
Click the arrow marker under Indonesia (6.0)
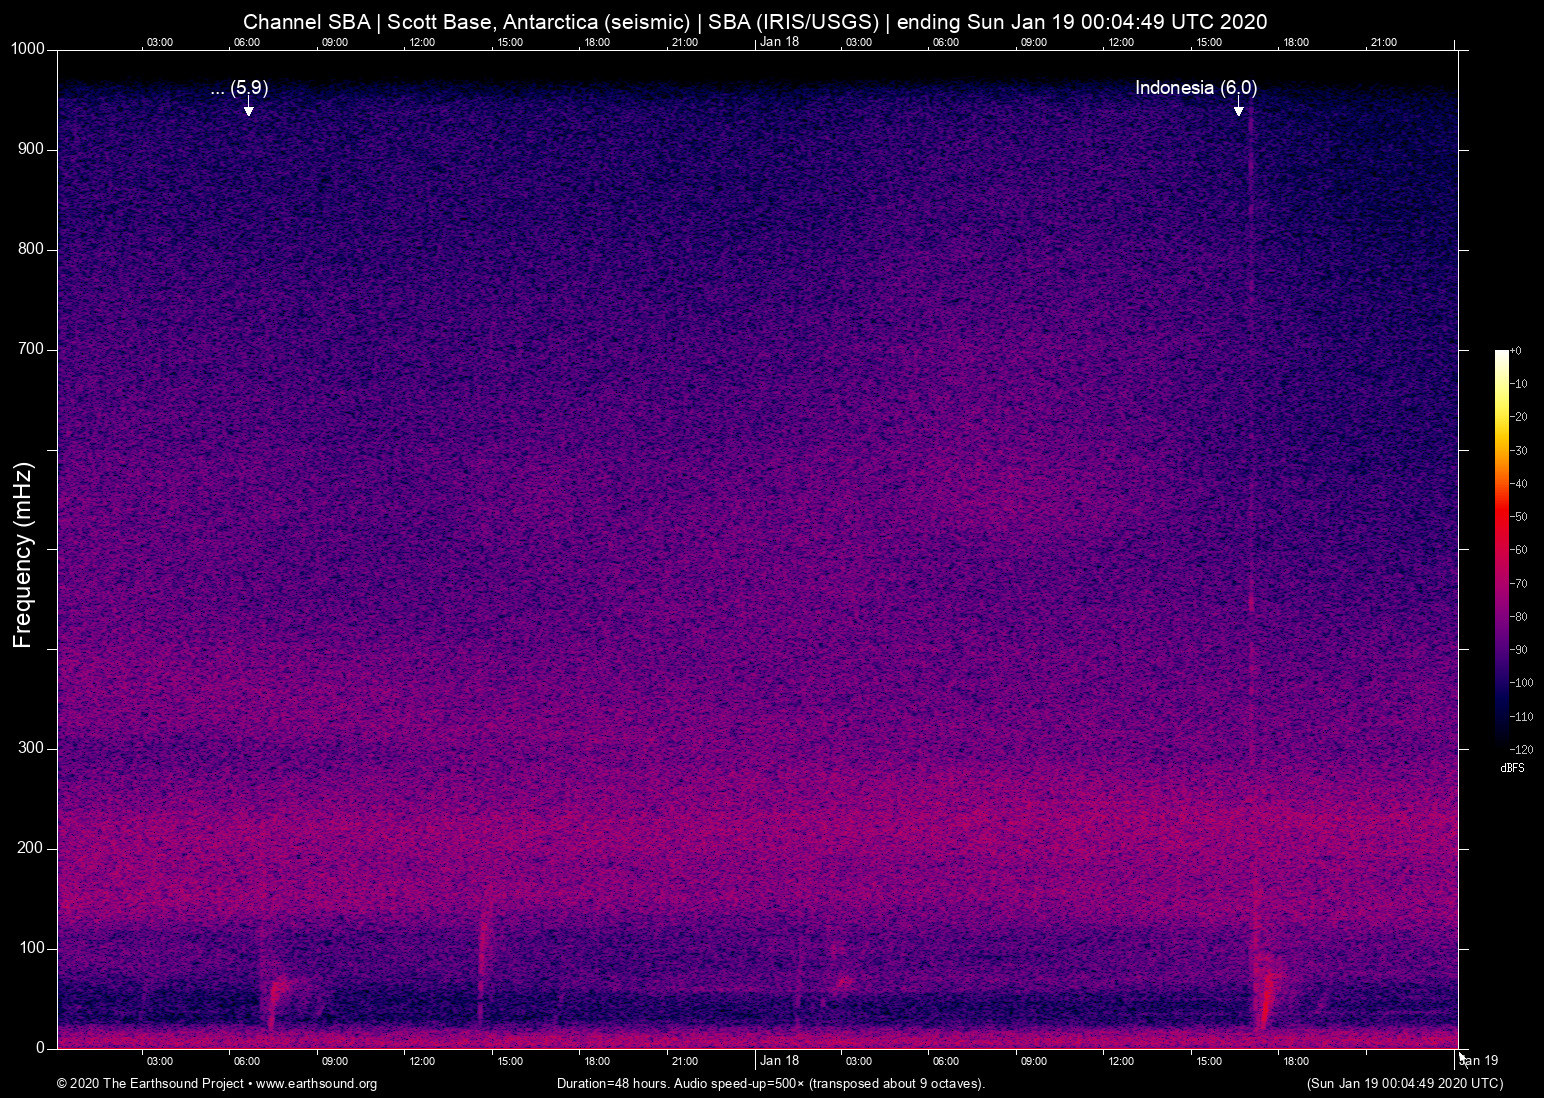pos(1238,108)
